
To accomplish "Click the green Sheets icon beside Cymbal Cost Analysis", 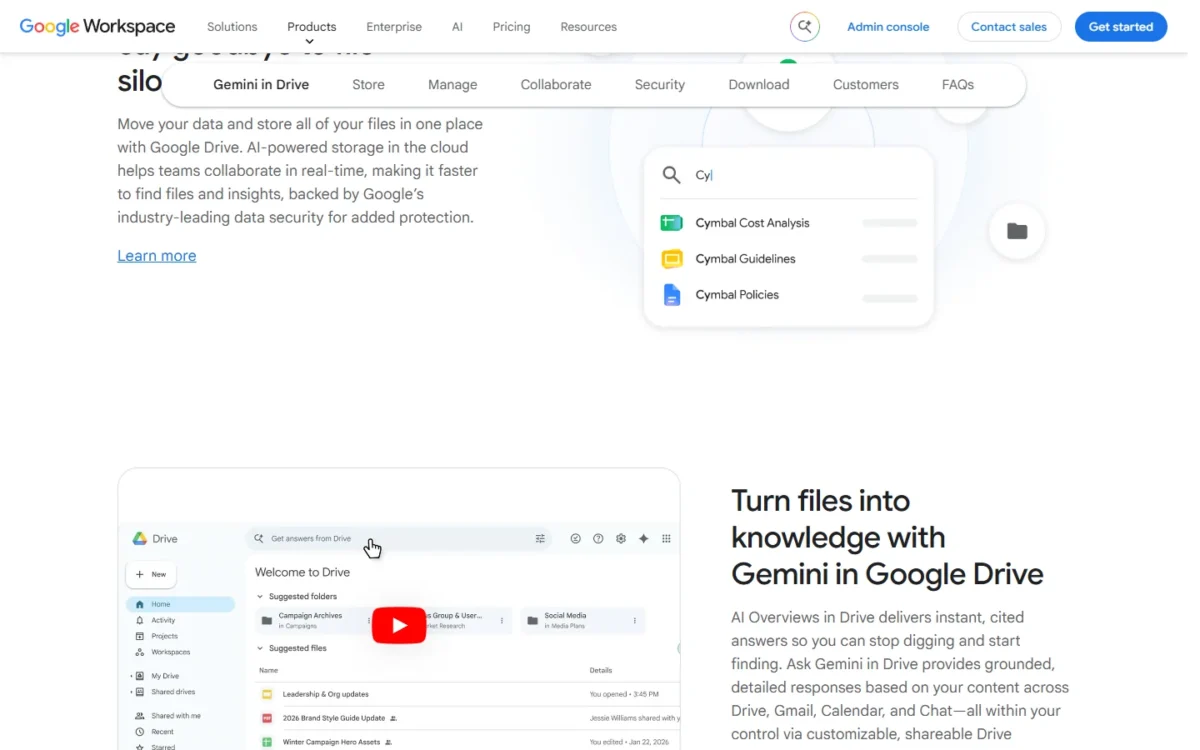I will coord(671,223).
